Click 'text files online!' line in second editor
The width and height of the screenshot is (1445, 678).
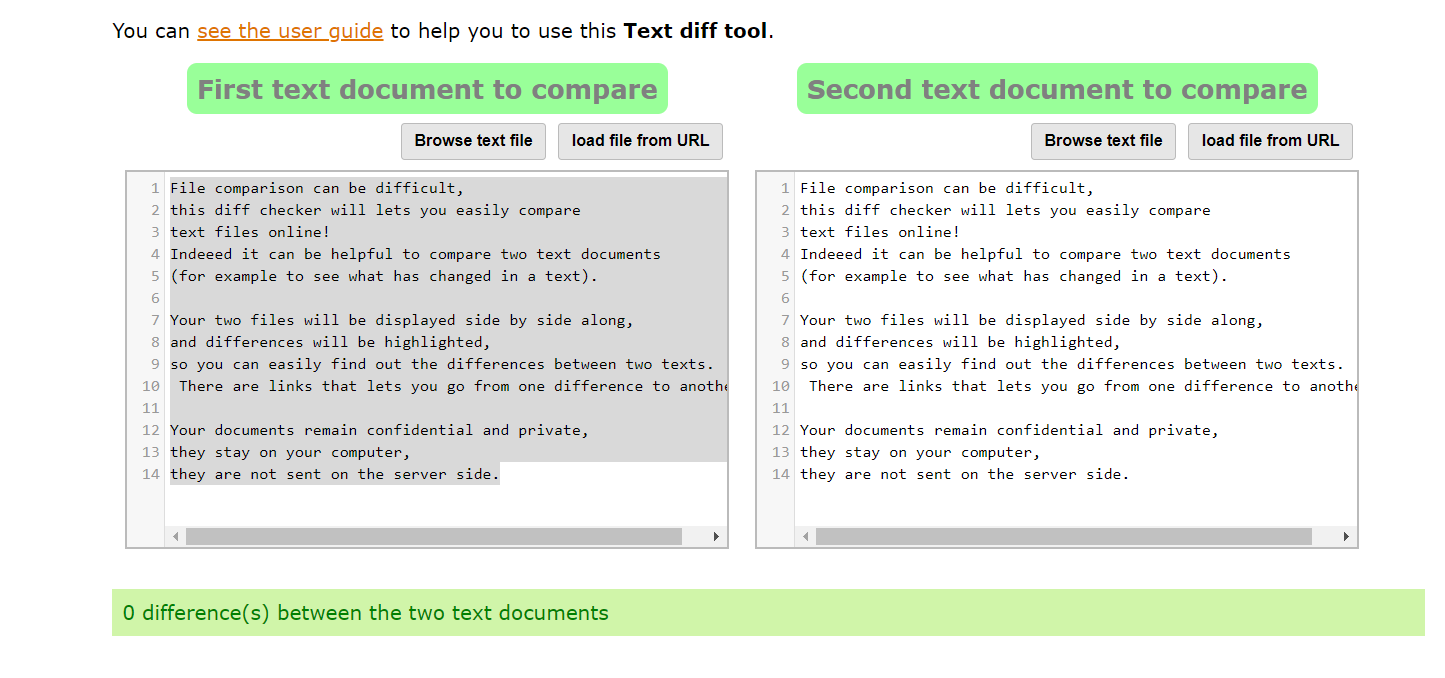pyautogui.click(x=879, y=232)
